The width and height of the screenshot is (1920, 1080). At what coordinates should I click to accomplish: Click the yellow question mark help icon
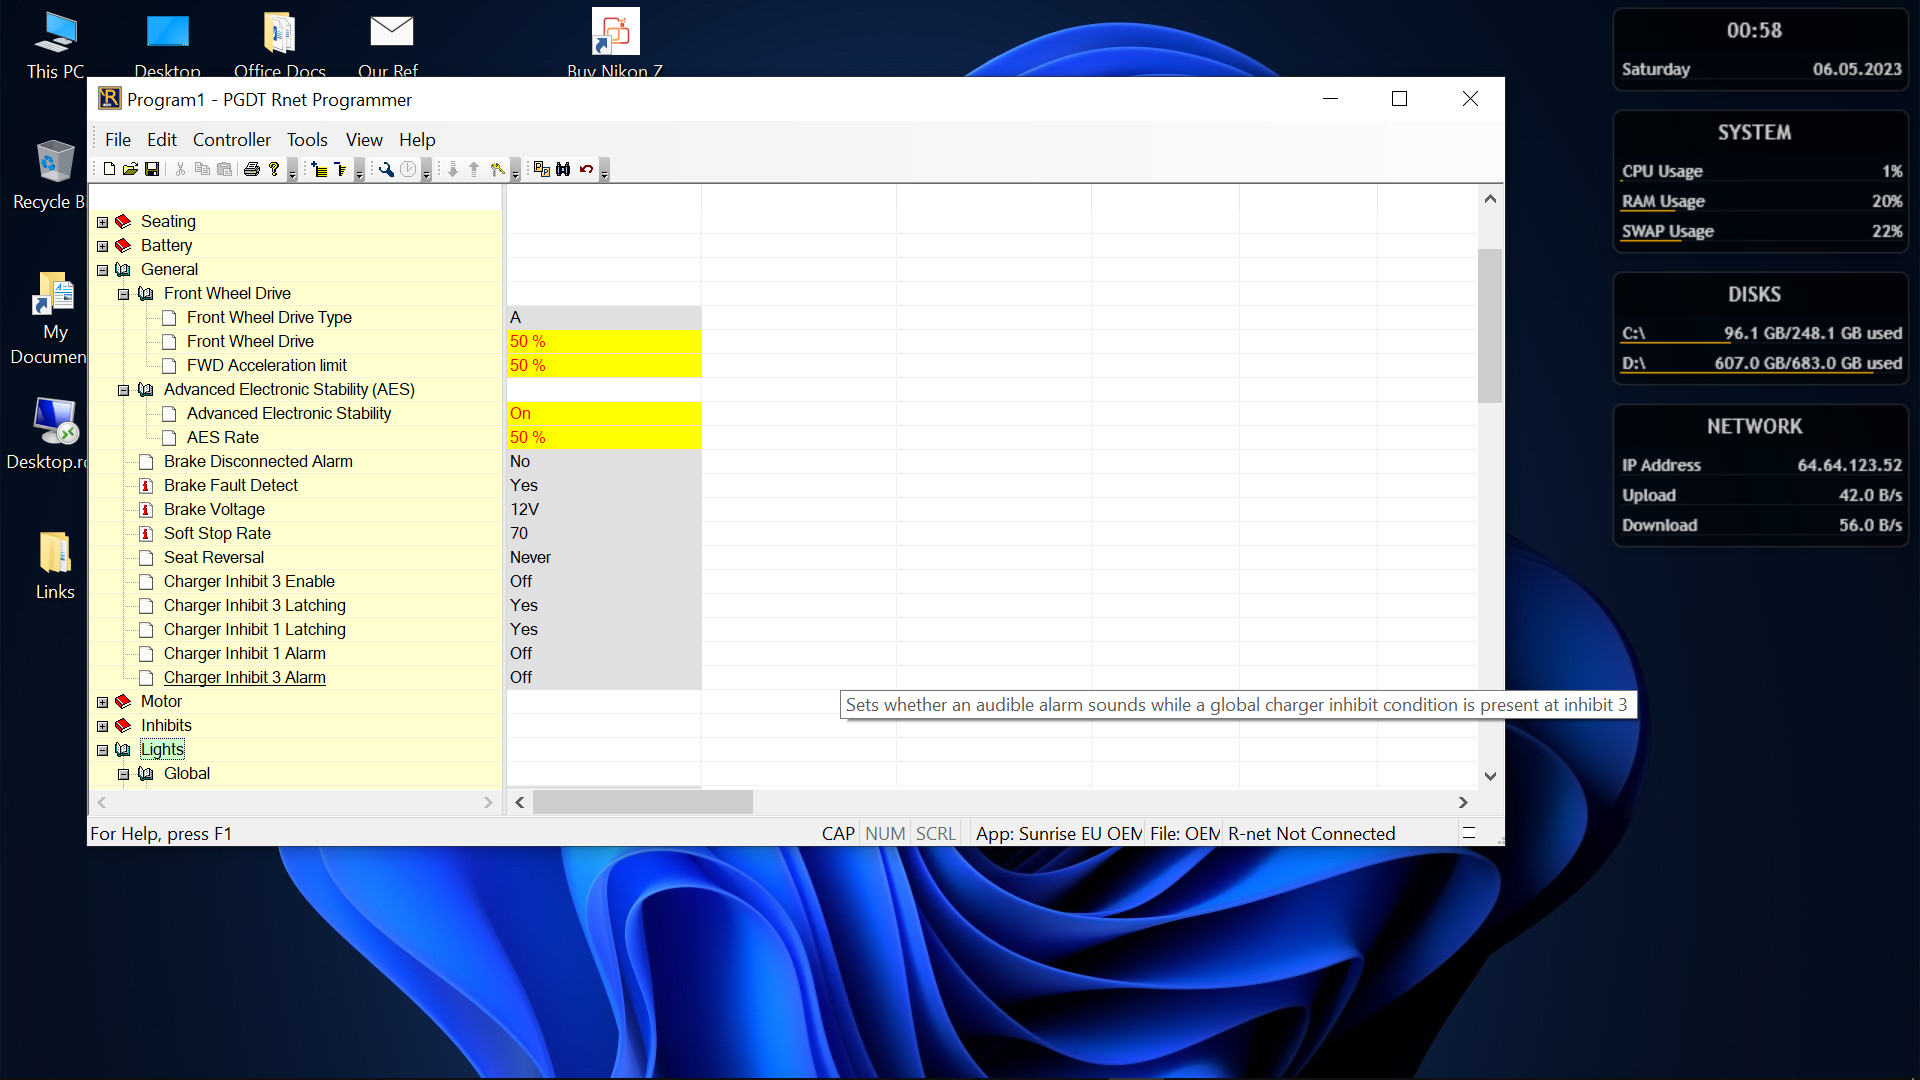[274, 169]
